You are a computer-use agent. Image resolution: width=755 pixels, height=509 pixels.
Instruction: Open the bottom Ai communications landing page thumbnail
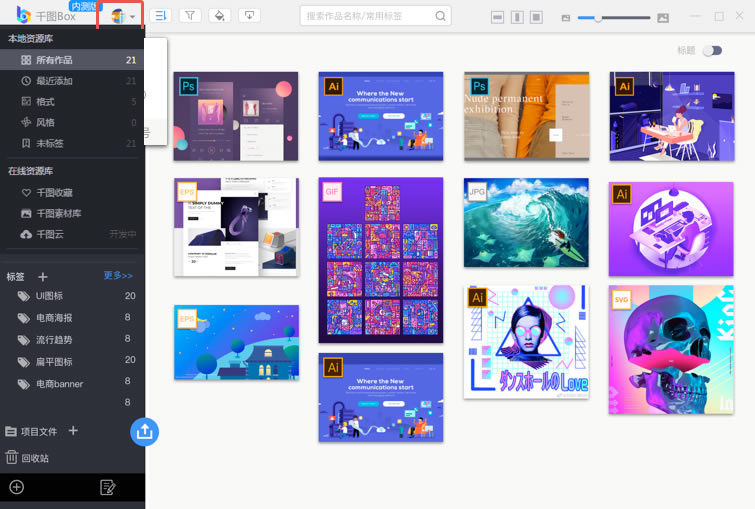(381, 397)
